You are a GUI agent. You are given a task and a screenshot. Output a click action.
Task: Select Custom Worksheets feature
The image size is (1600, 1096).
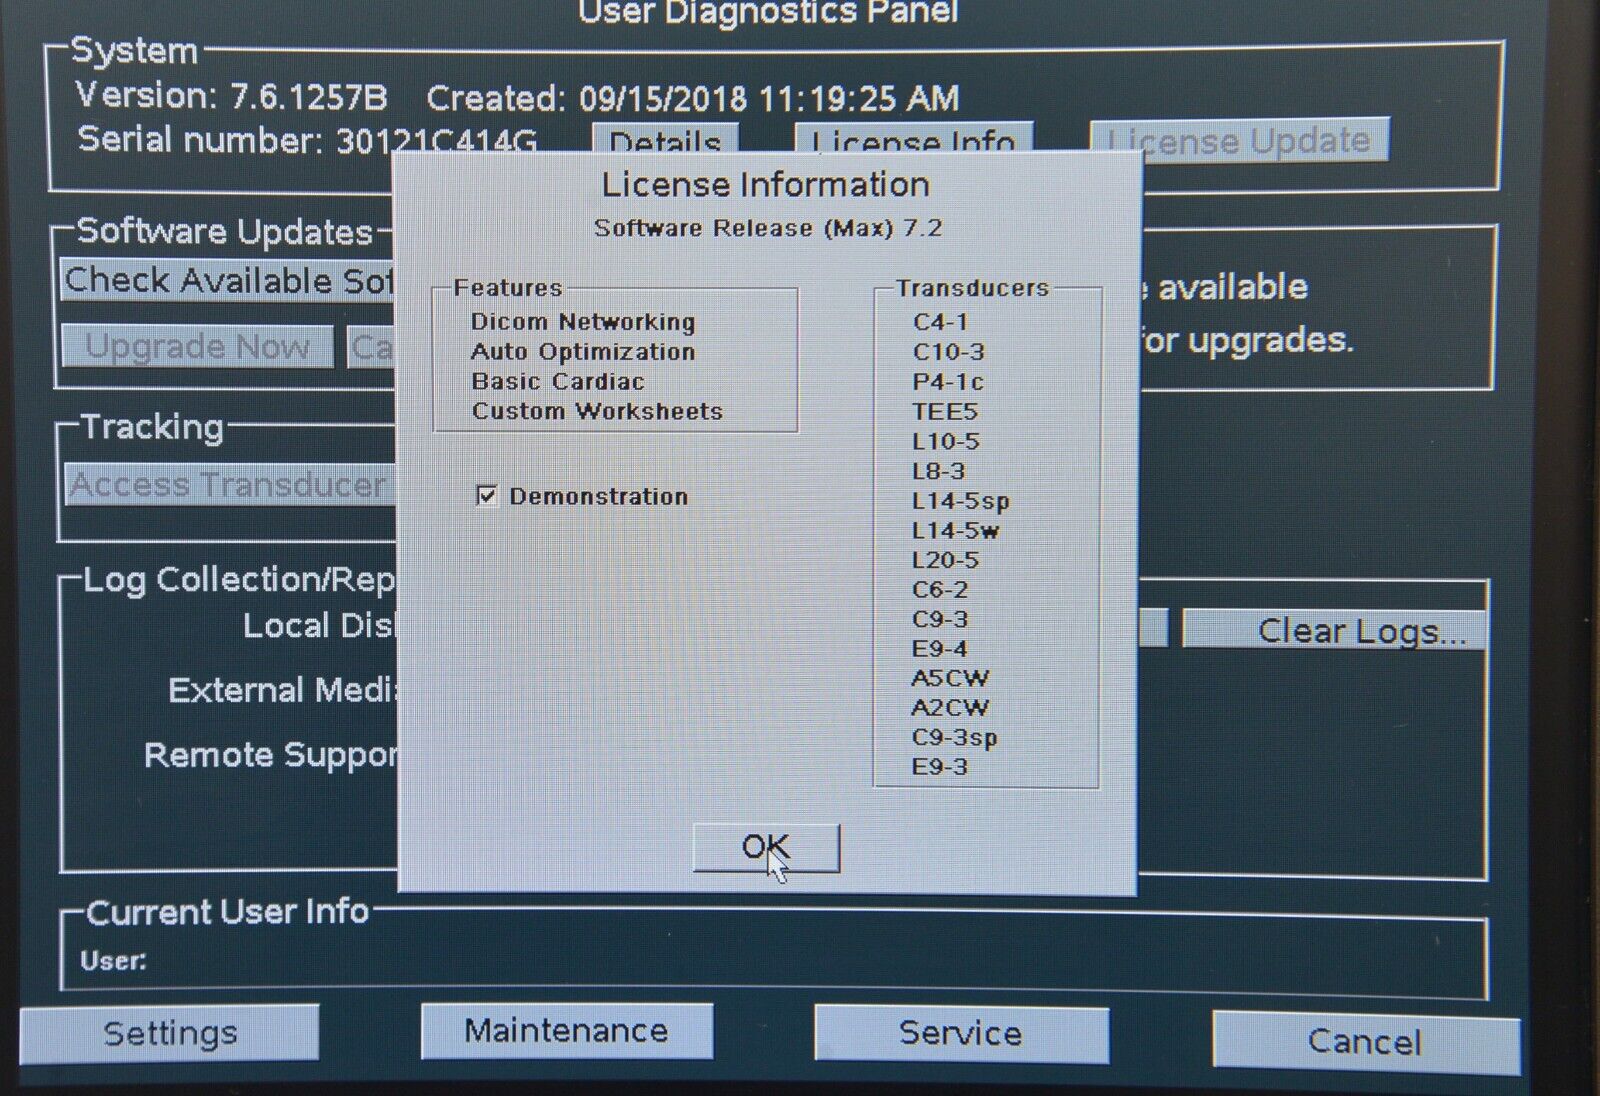coord(597,411)
